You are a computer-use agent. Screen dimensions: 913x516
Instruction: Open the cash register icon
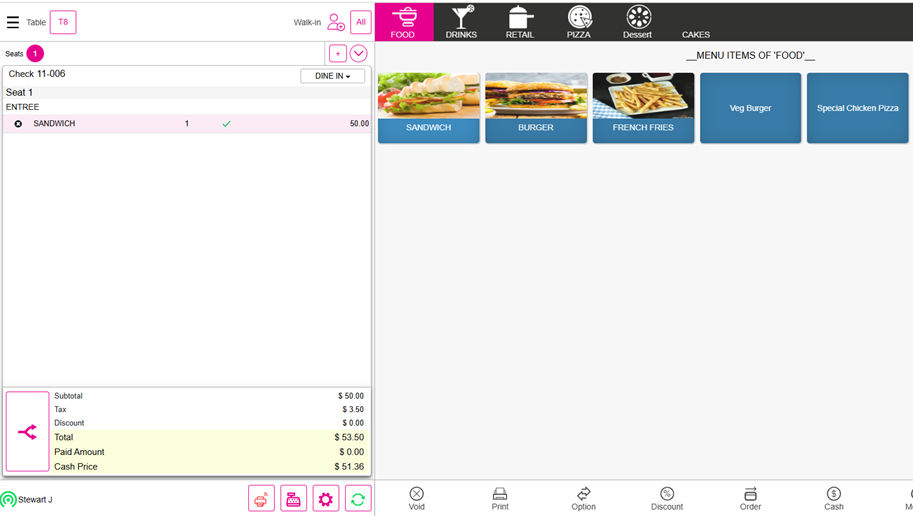(293, 499)
